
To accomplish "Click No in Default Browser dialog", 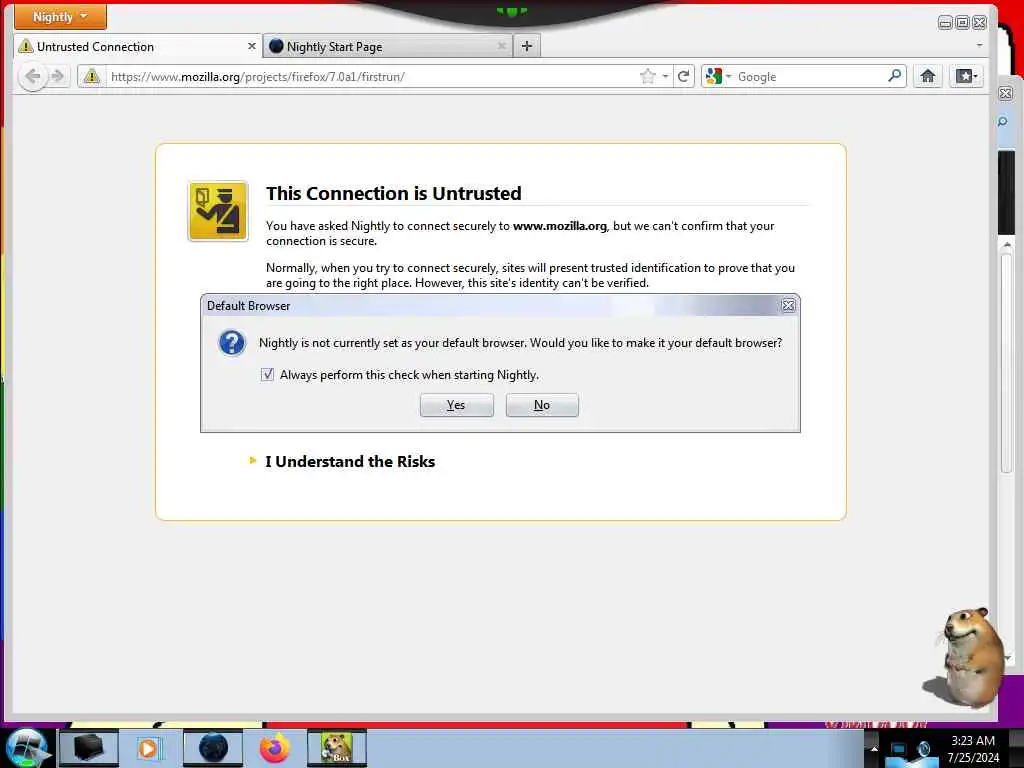I will (542, 405).
